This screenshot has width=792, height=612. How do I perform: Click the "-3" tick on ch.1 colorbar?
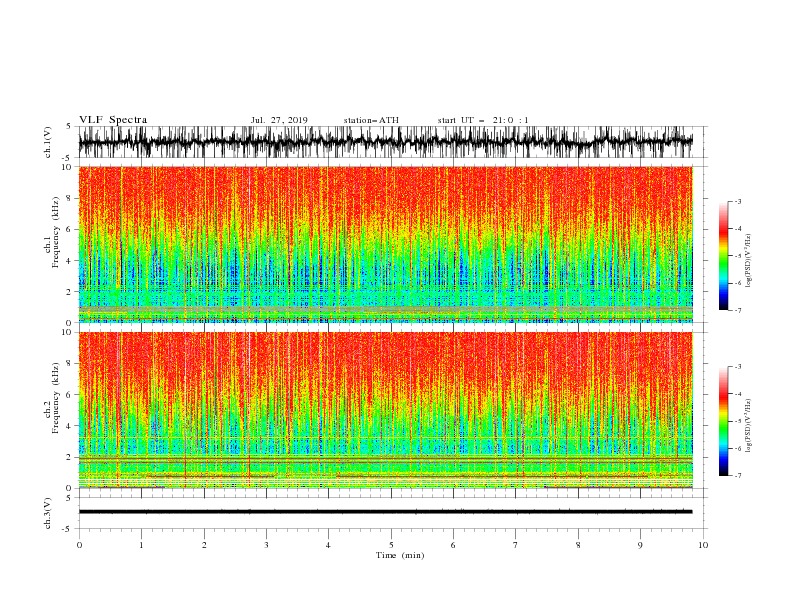[737, 201]
